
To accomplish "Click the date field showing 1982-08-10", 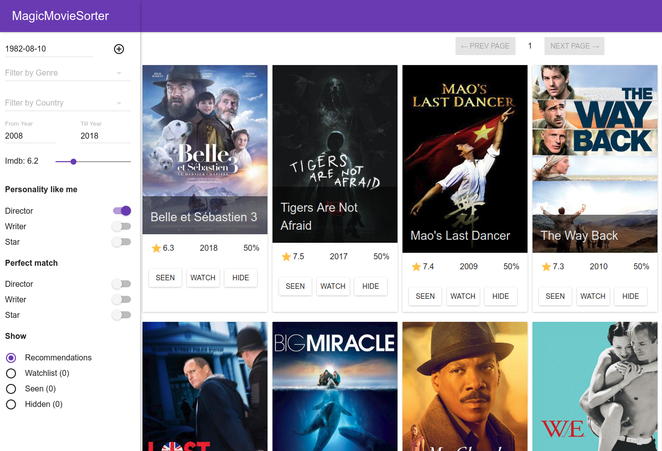I will (x=49, y=49).
